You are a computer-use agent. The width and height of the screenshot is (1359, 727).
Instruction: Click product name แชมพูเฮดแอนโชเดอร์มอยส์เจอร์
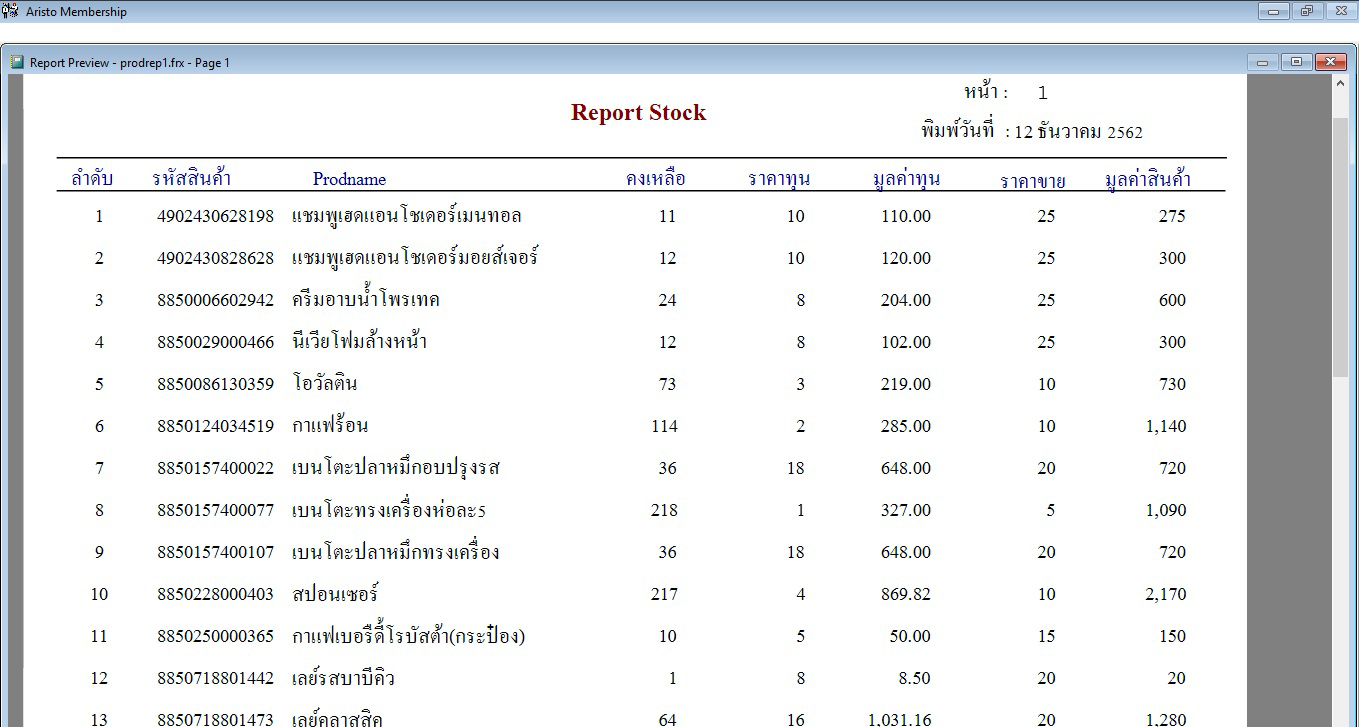[415, 258]
